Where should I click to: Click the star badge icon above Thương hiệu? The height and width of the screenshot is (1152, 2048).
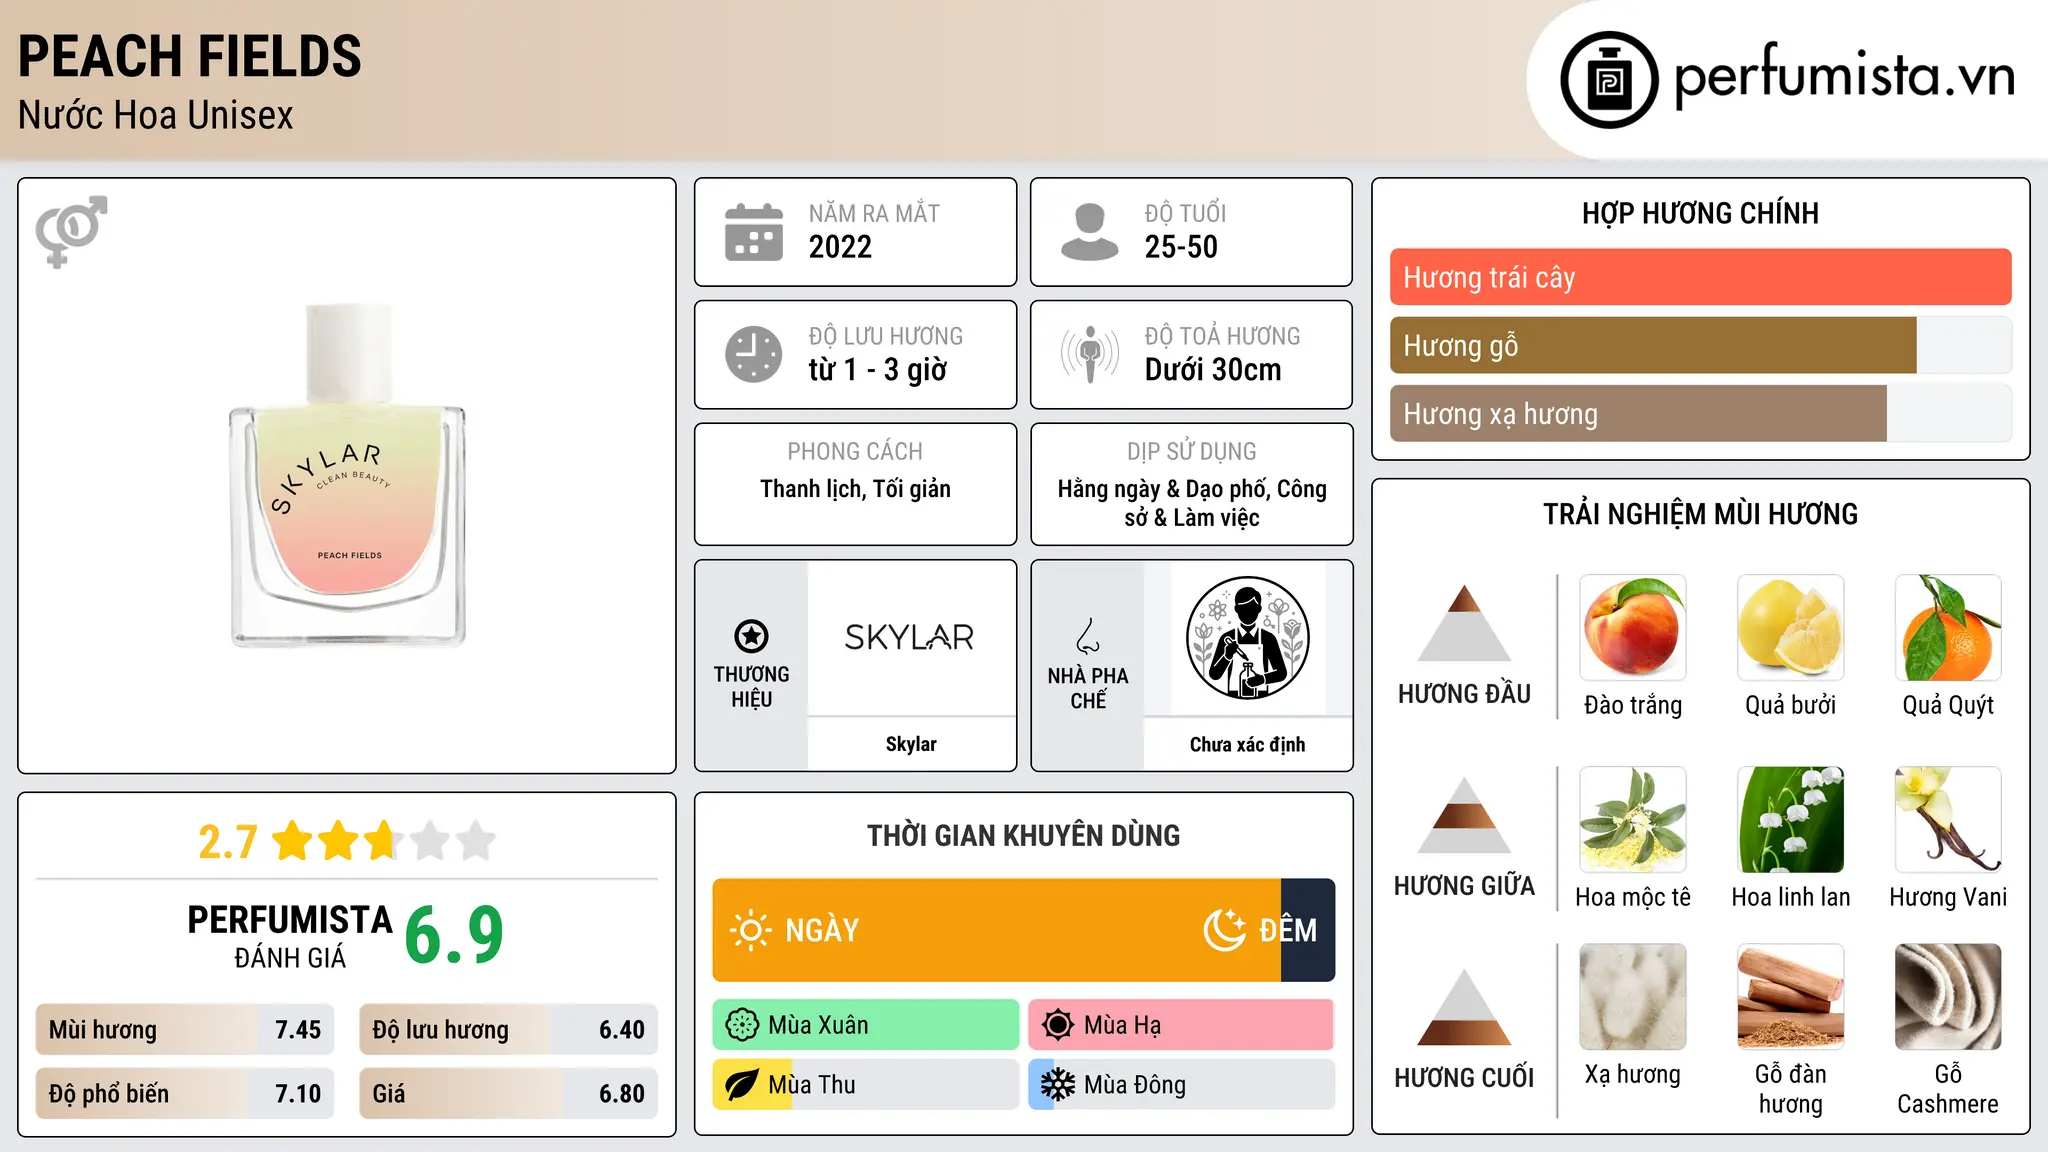pyautogui.click(x=751, y=635)
